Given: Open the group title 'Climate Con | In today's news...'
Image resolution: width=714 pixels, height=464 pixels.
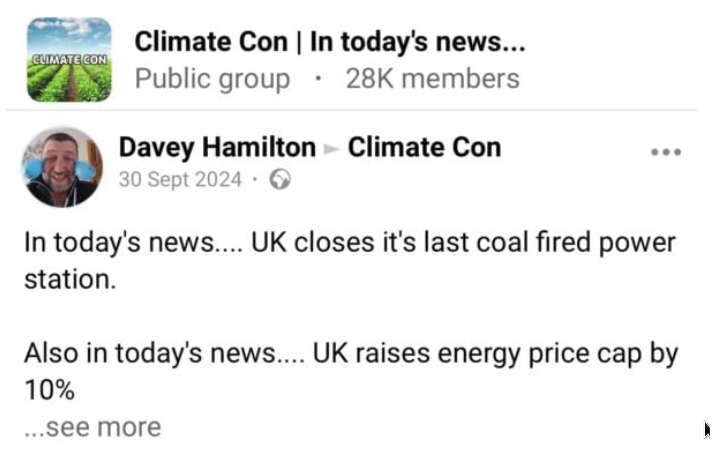Looking at the screenshot, I should [330, 42].
